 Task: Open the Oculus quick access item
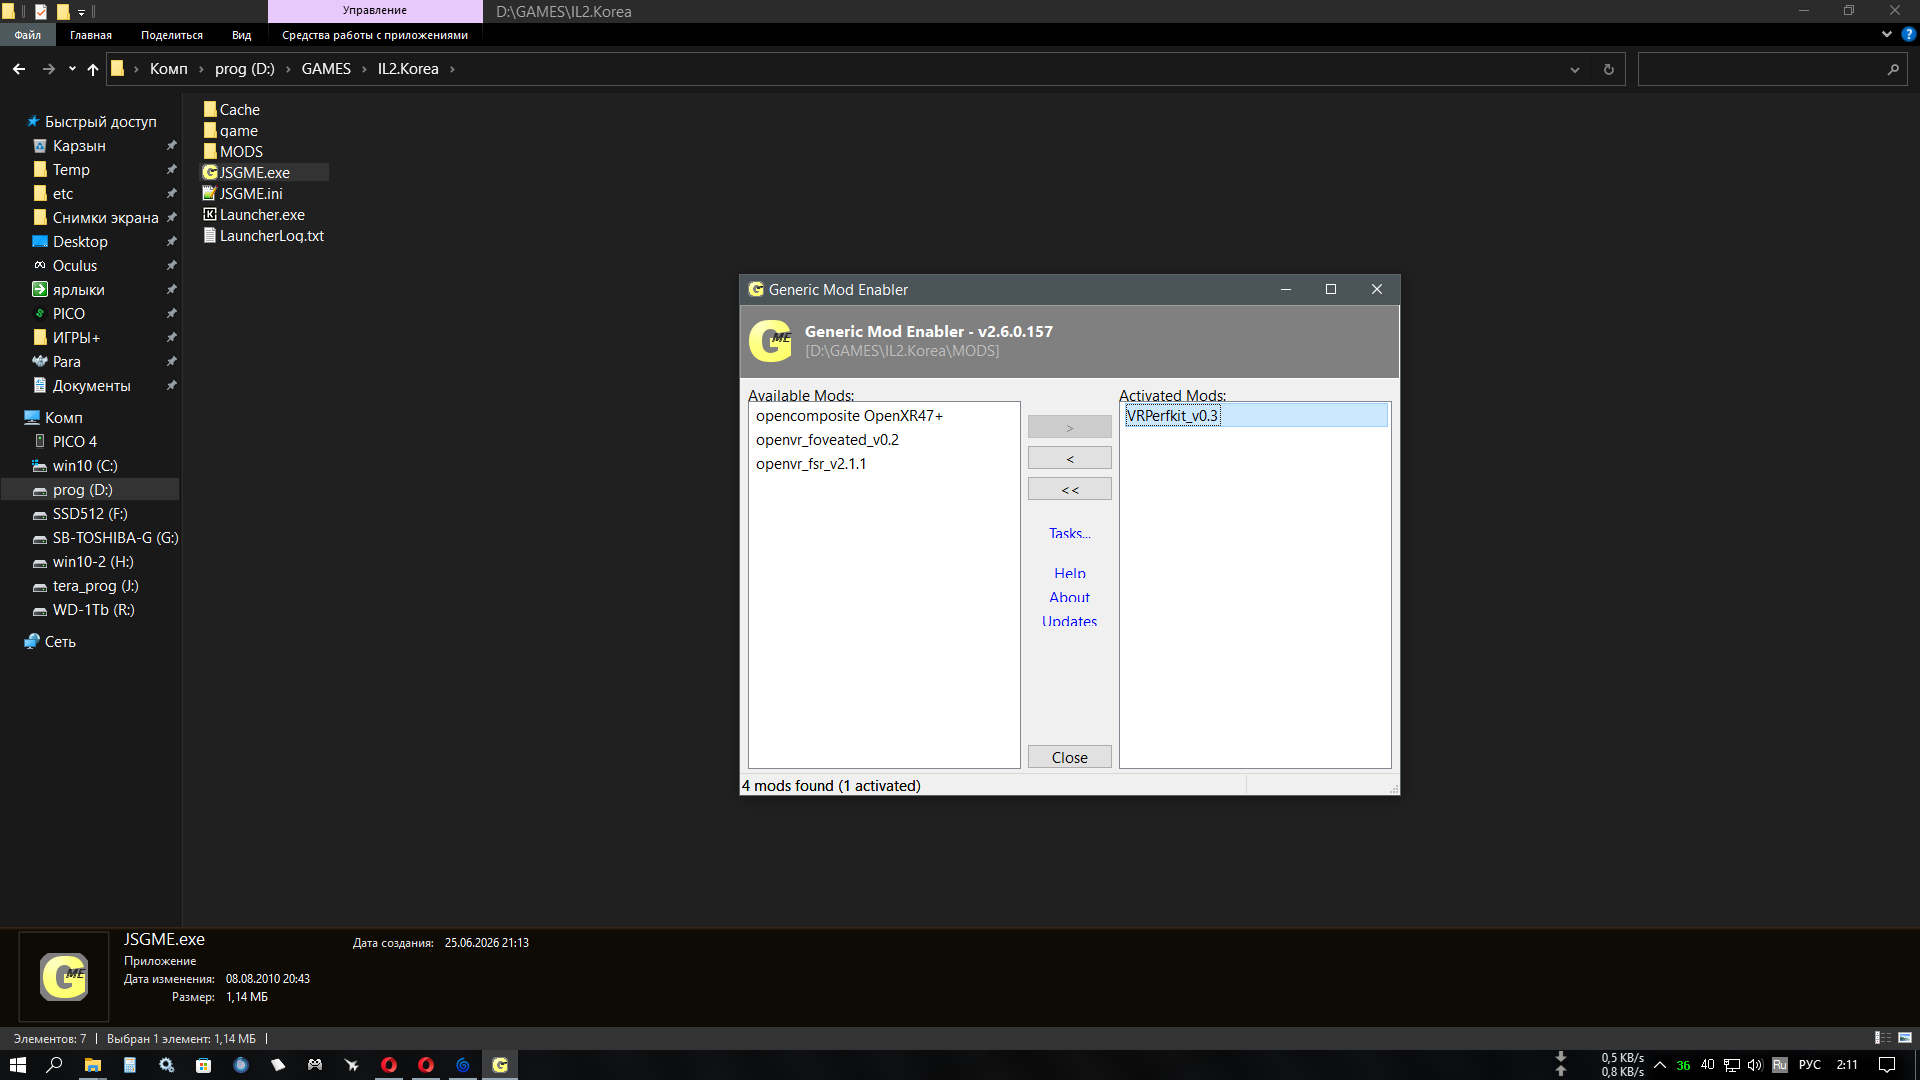[75, 265]
